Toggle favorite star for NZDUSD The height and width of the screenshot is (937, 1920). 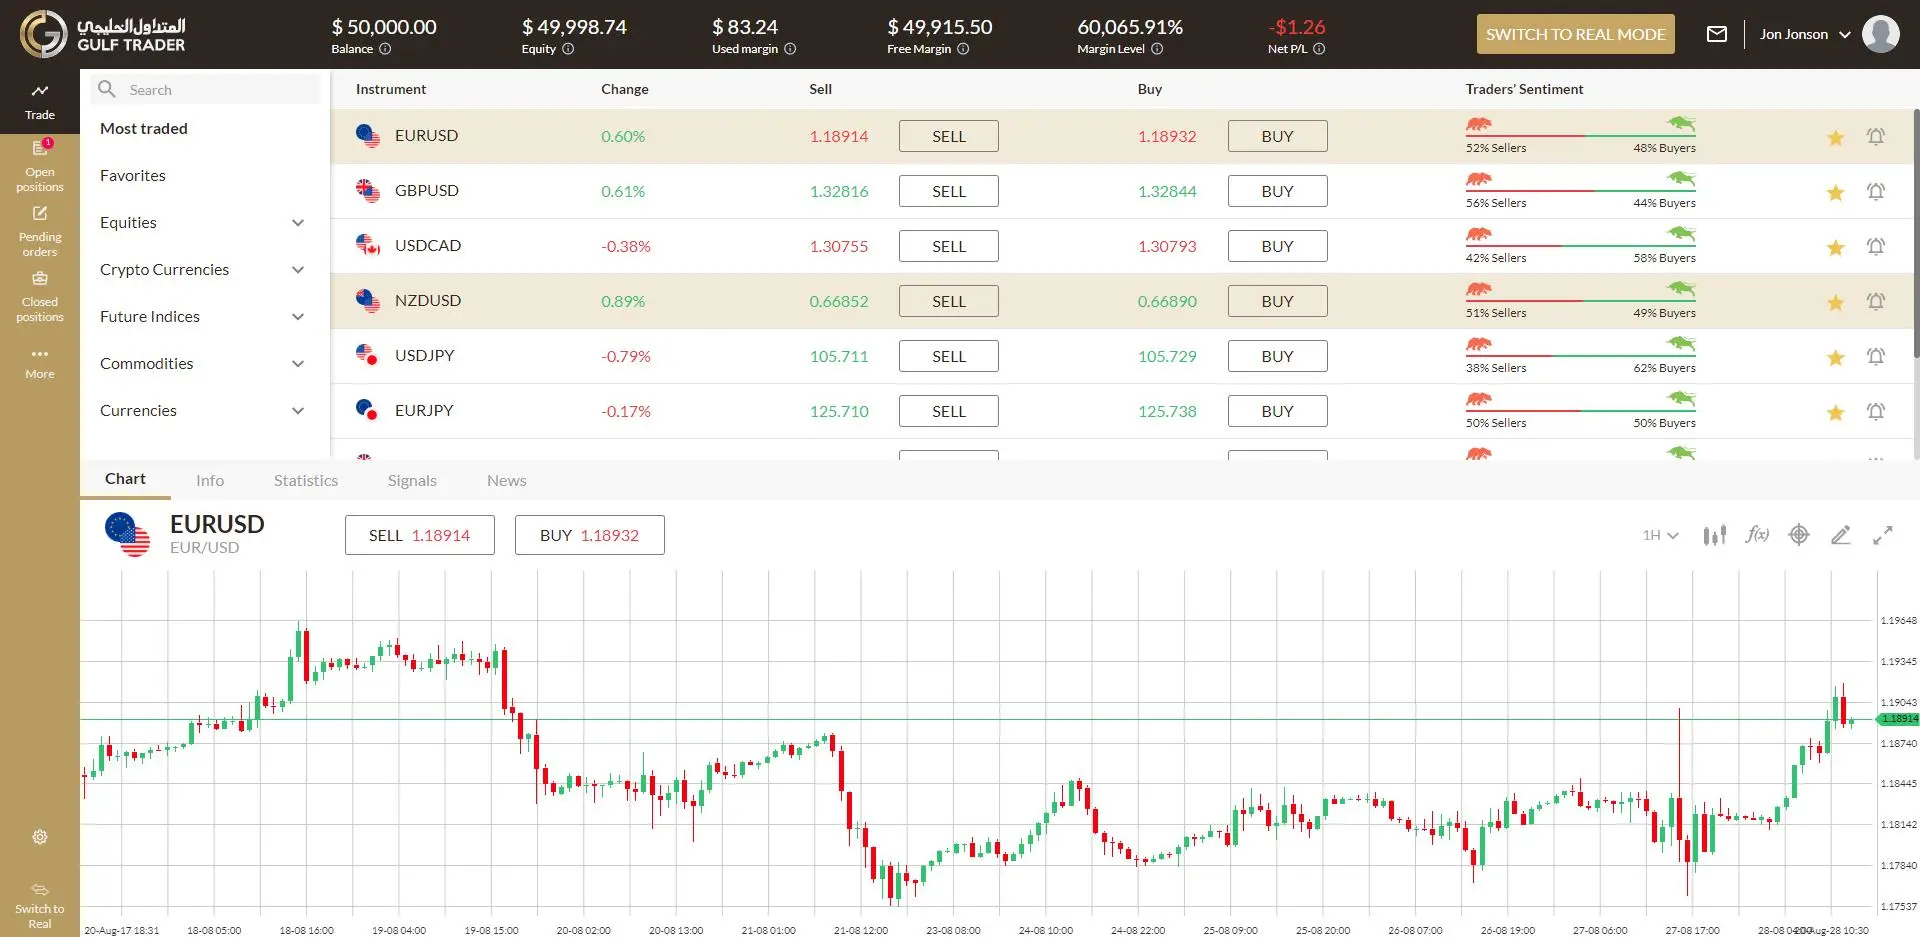1835,302
